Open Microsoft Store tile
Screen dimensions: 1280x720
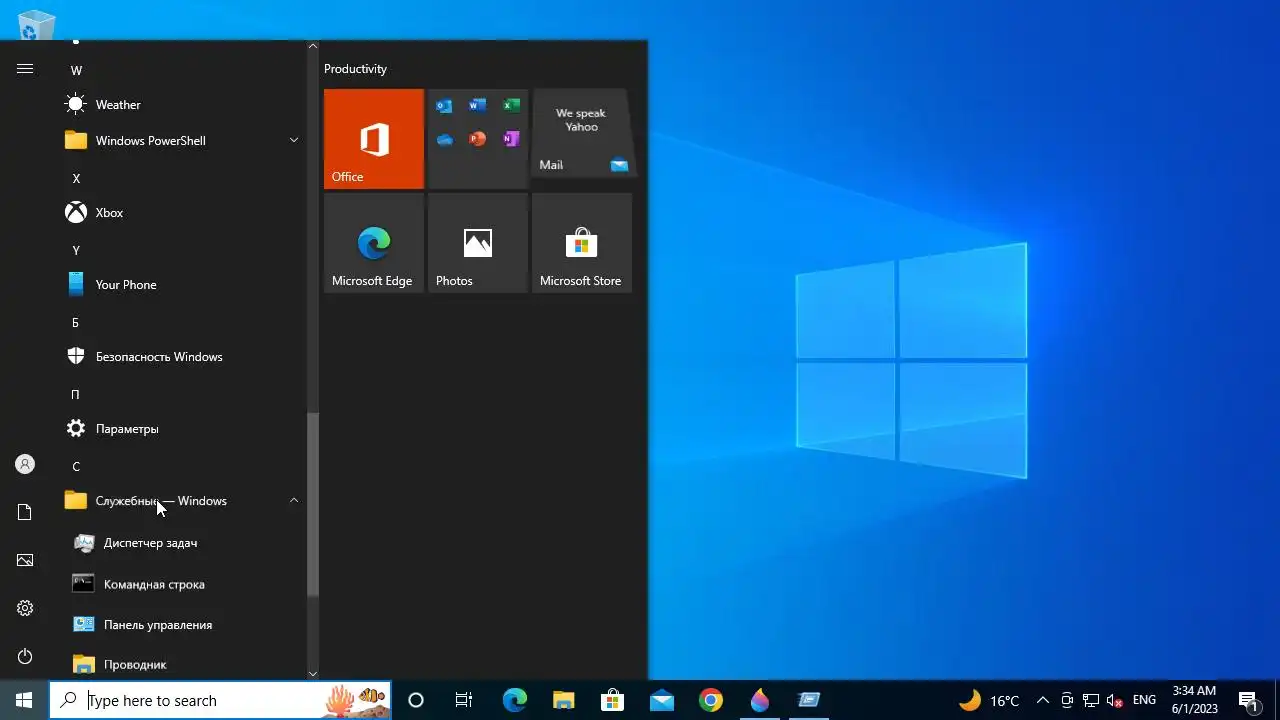point(582,243)
